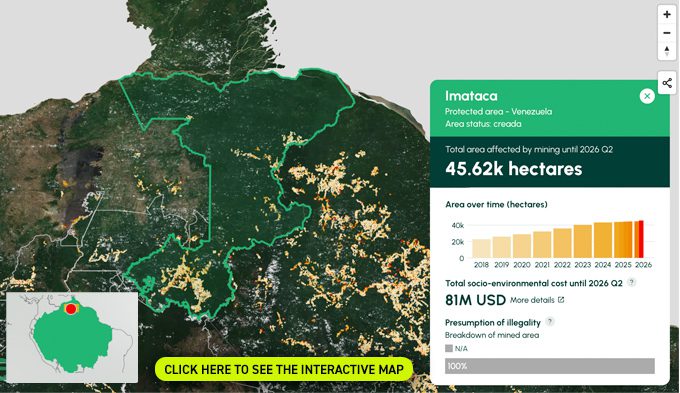Select the red 2026 bar in chart
The width and height of the screenshot is (680, 393).
click(x=641, y=239)
